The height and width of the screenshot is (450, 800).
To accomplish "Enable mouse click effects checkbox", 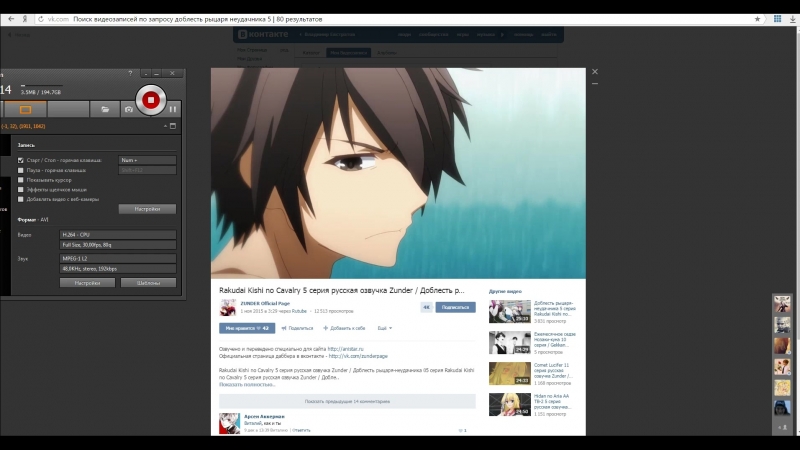I will [x=21, y=190].
